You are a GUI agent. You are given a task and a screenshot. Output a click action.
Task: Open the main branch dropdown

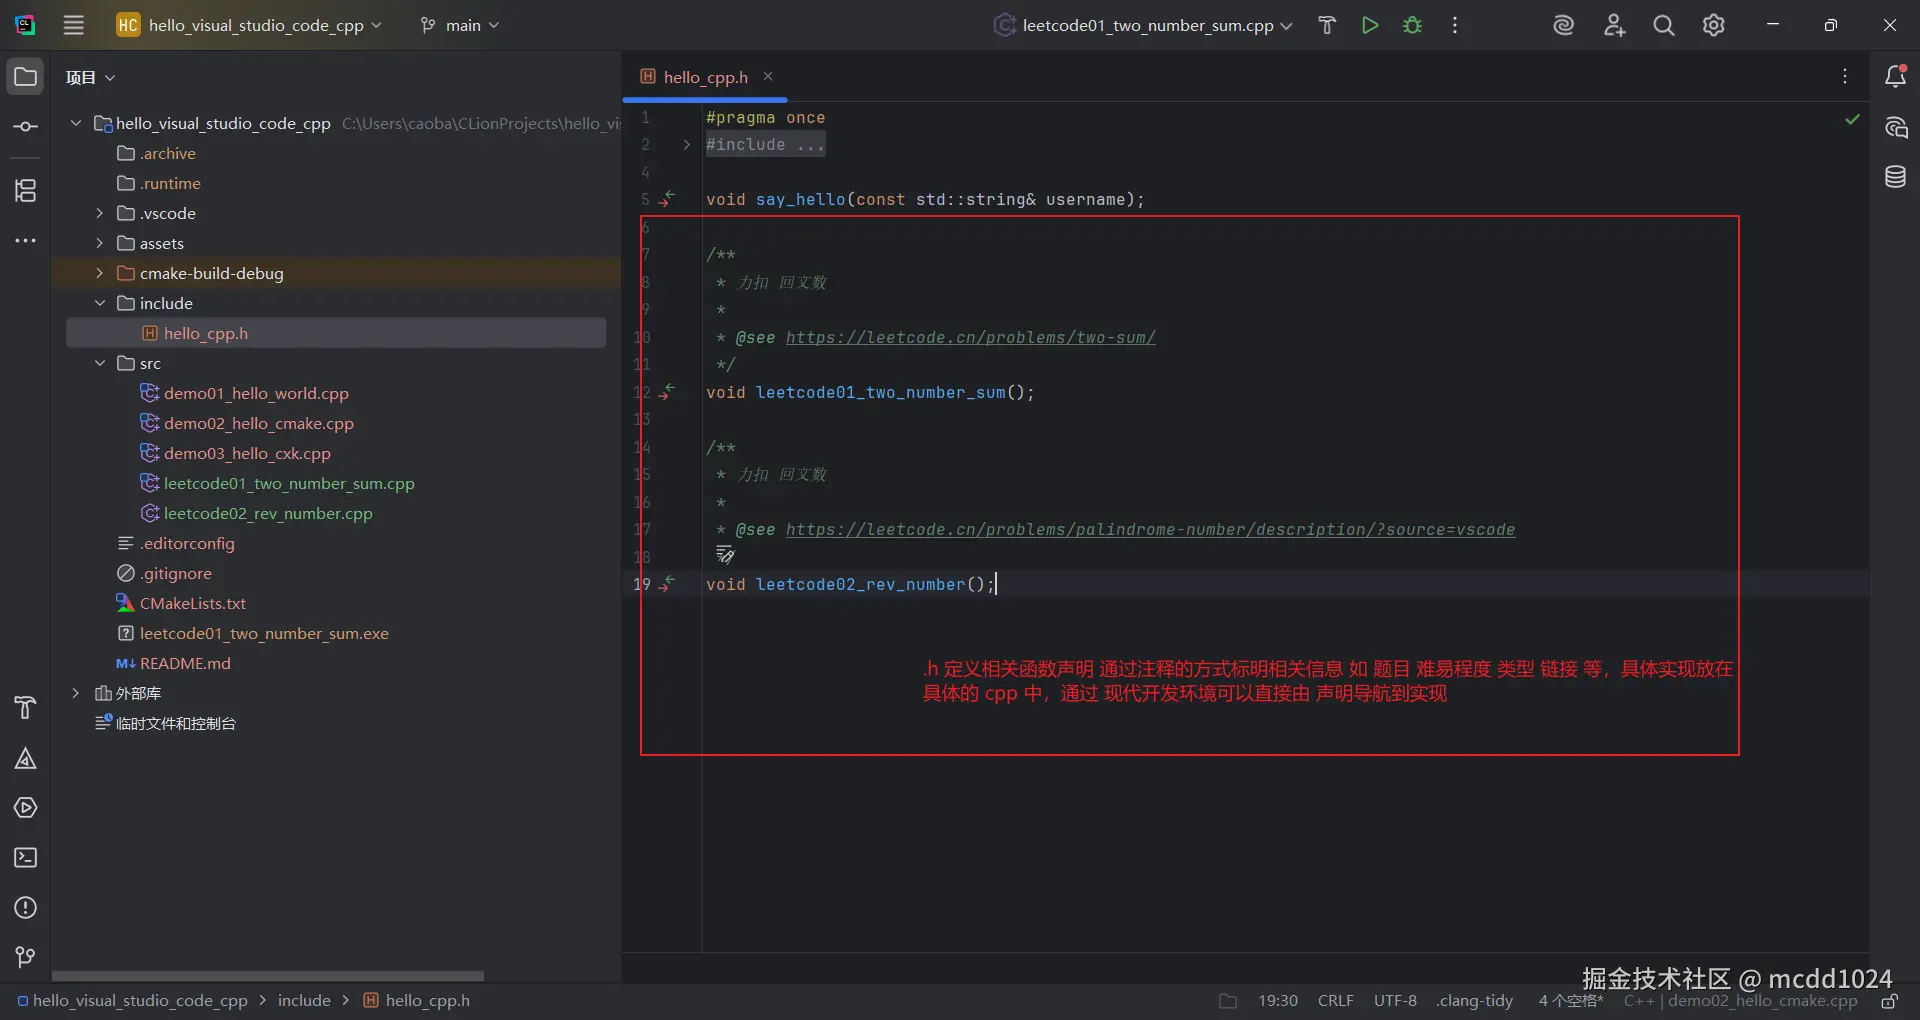tap(460, 26)
